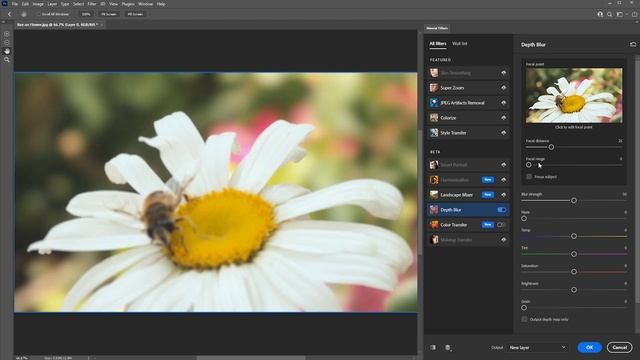Click the Saturation slider handle
640x360 pixels.
[574, 272]
